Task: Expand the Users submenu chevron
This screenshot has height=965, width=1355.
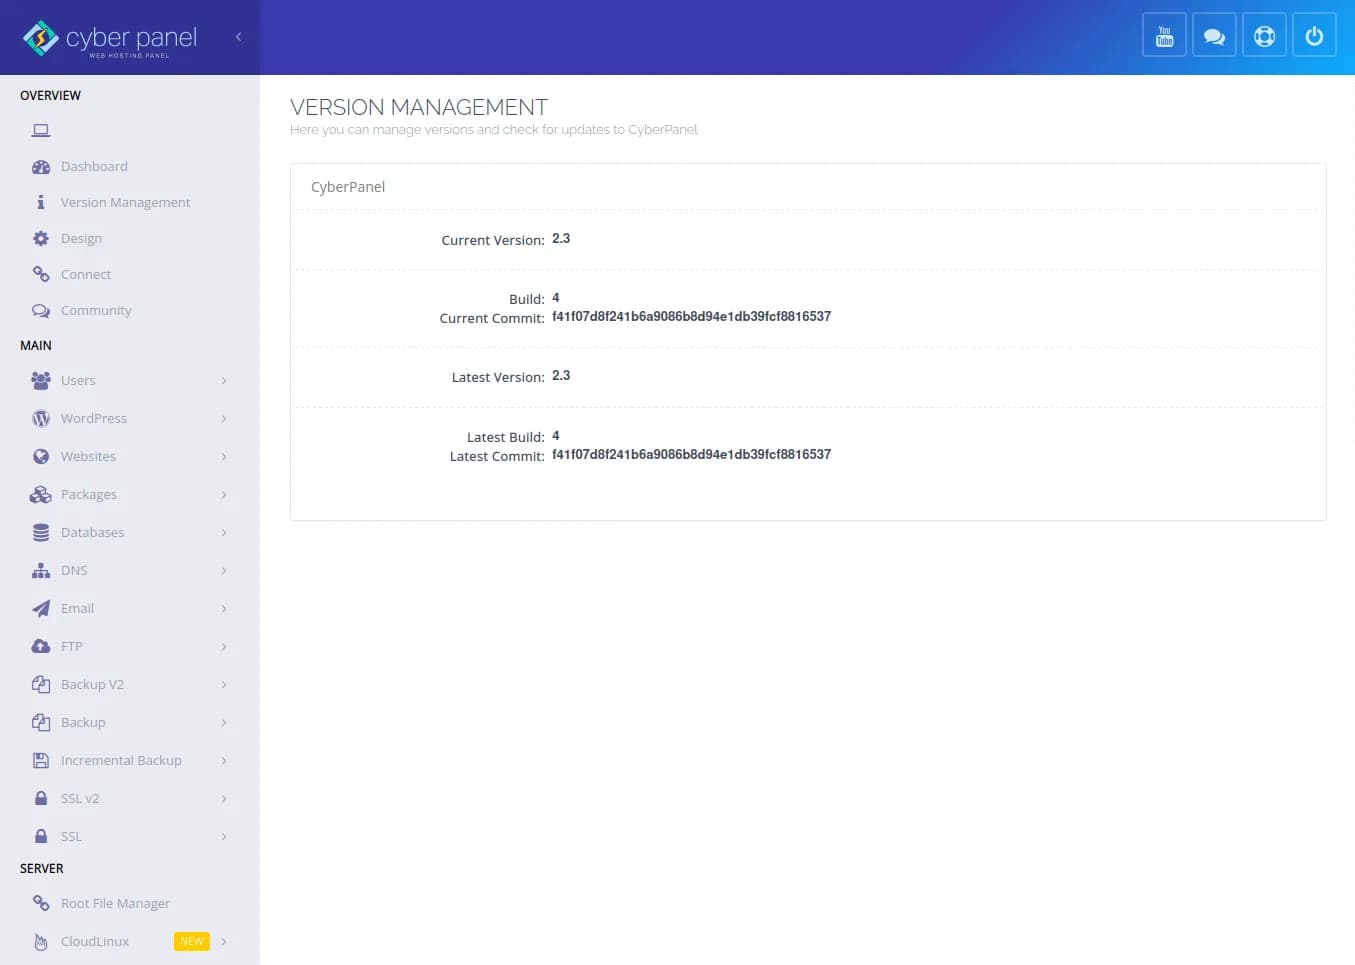Action: (x=224, y=380)
